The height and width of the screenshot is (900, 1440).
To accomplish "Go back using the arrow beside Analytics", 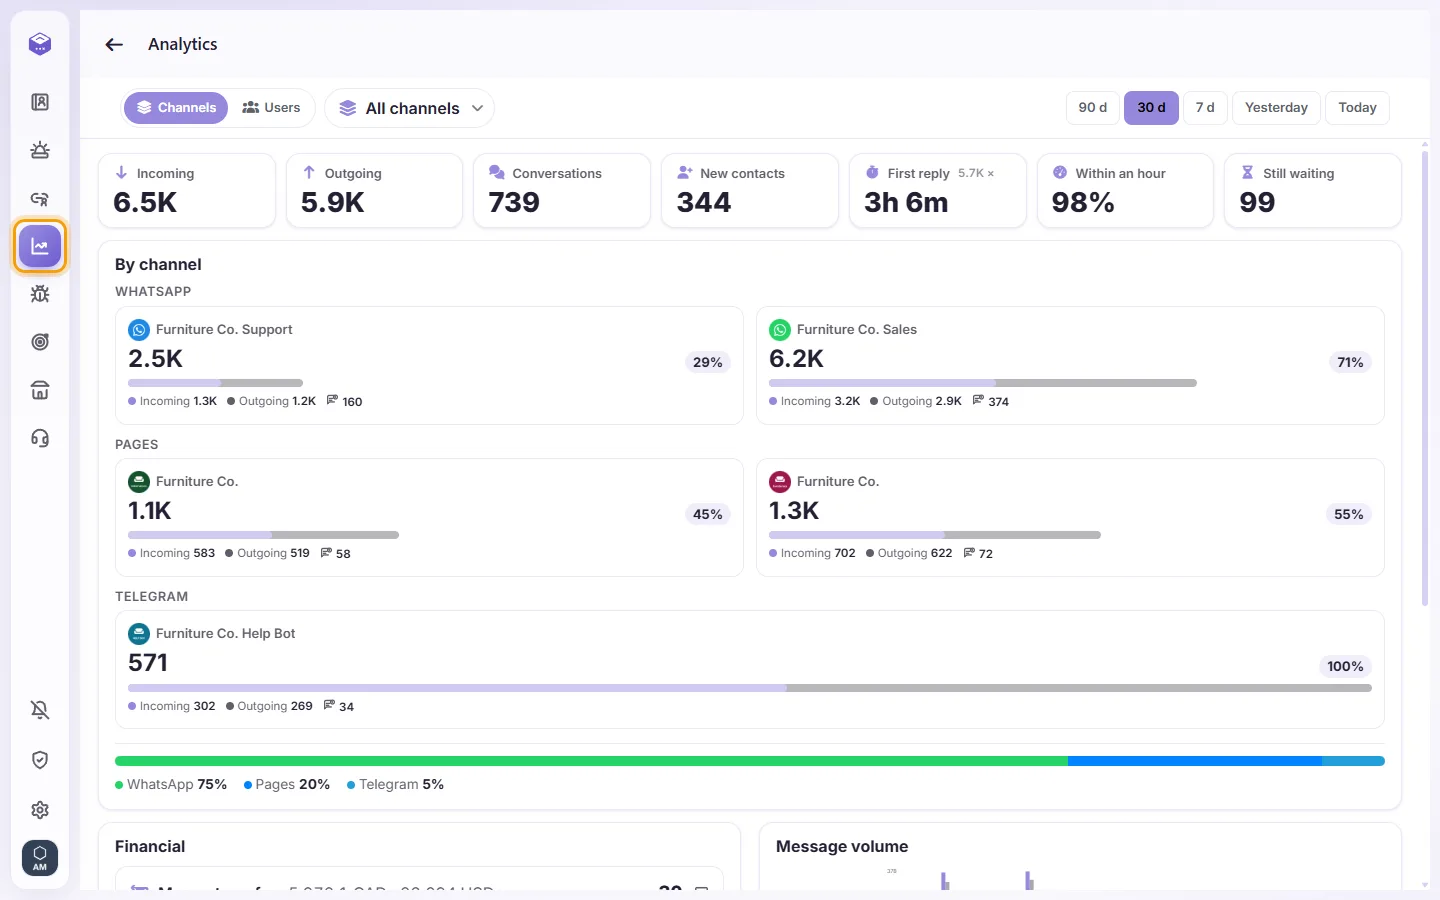I will click(114, 44).
